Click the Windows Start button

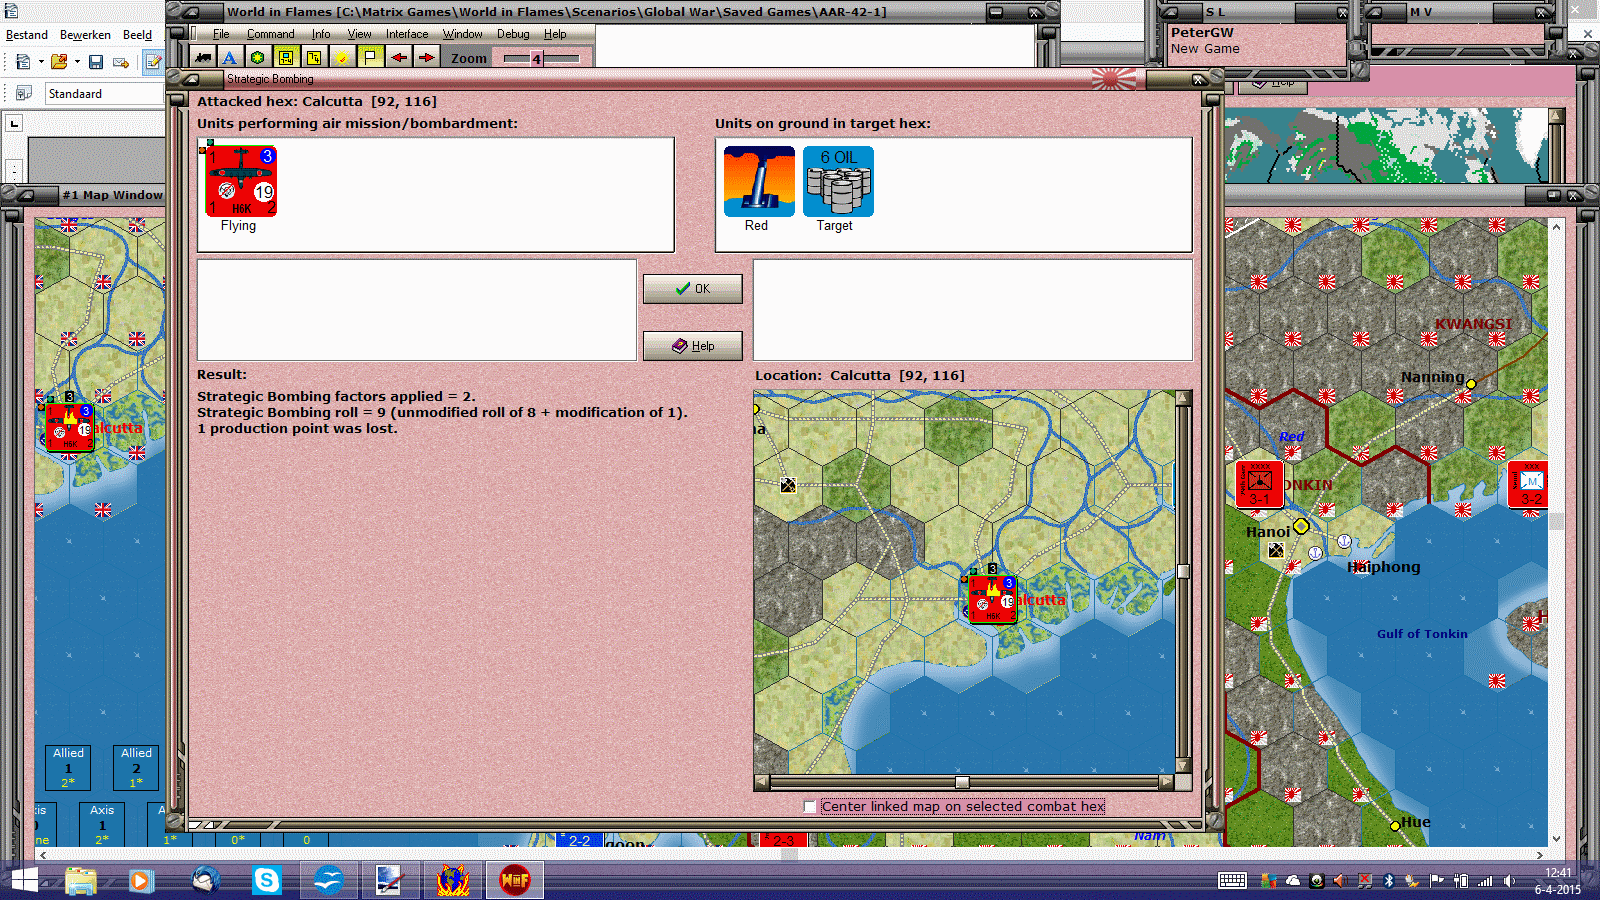pos(24,880)
